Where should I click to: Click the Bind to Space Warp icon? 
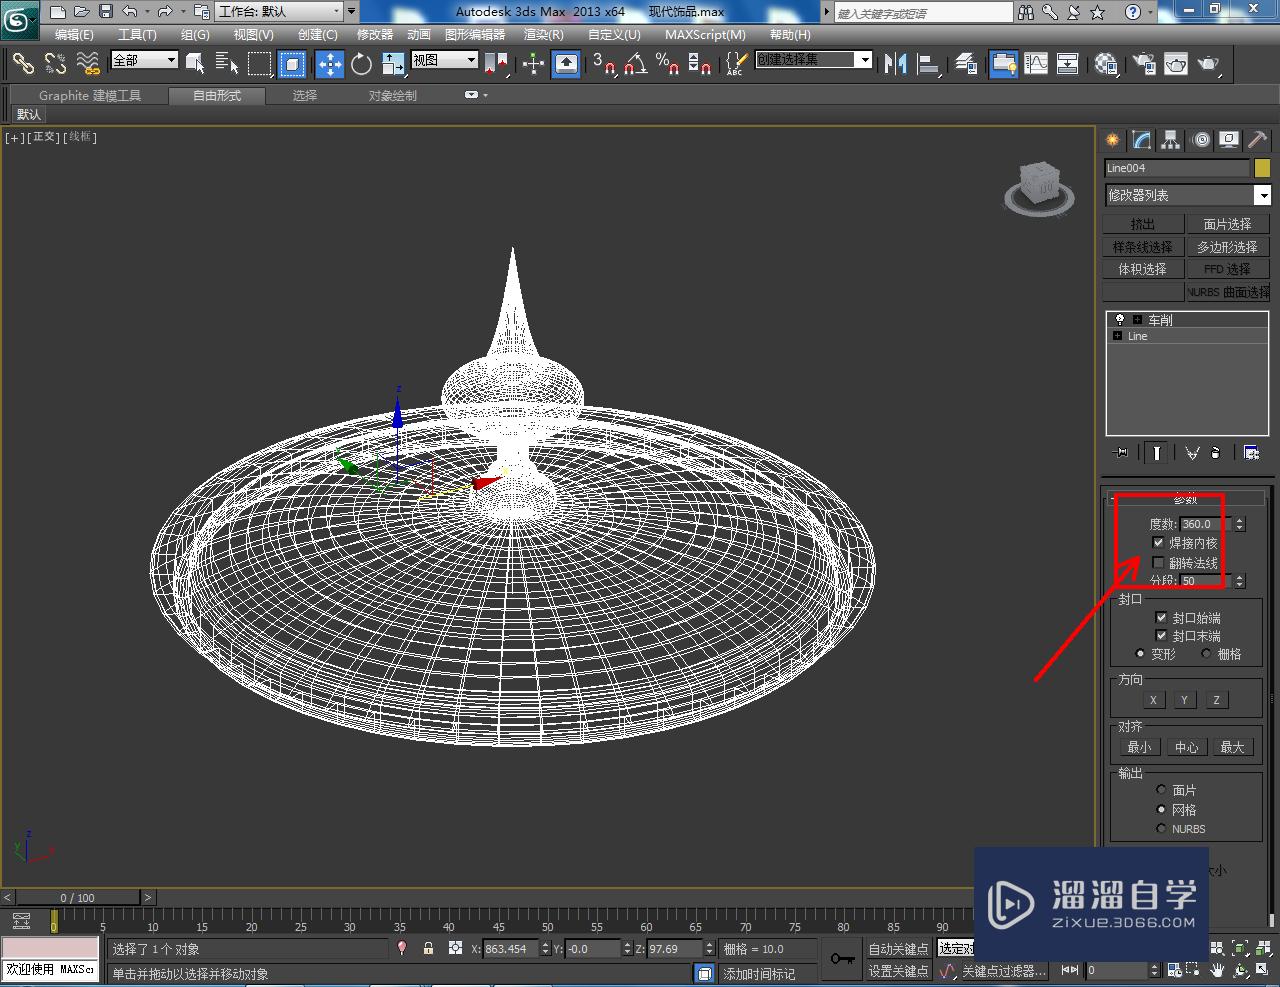click(x=88, y=64)
